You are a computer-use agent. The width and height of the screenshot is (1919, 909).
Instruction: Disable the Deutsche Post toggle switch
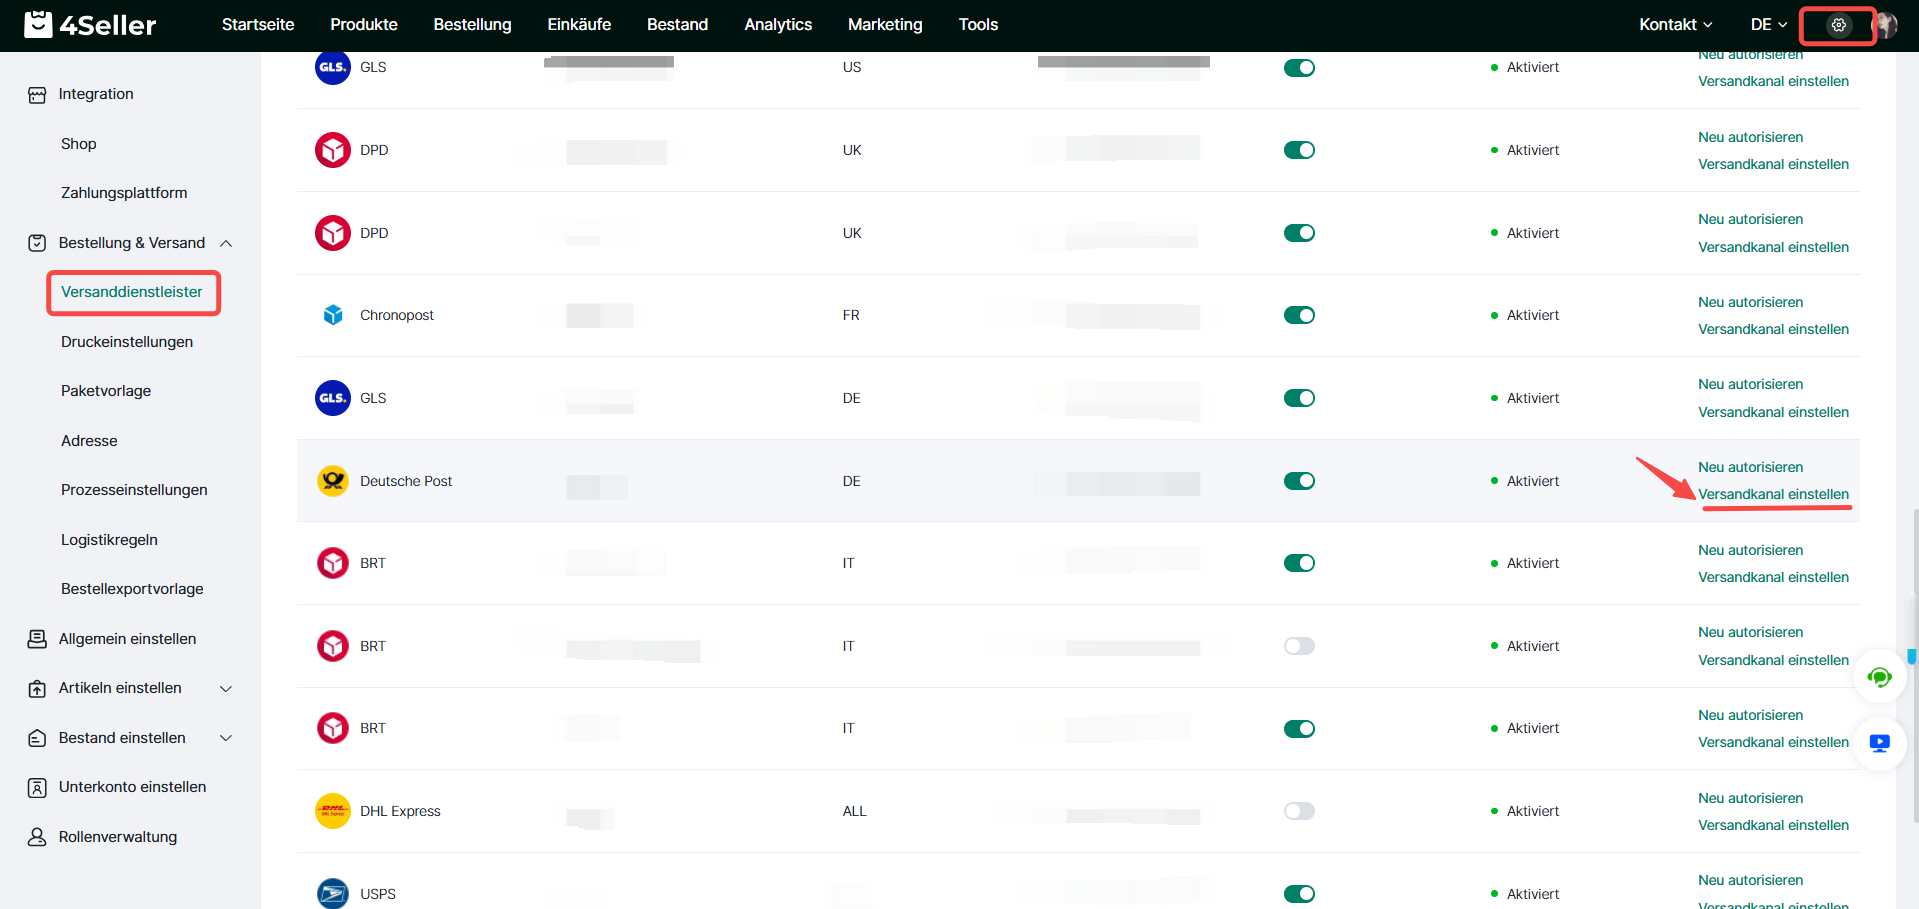coord(1299,481)
